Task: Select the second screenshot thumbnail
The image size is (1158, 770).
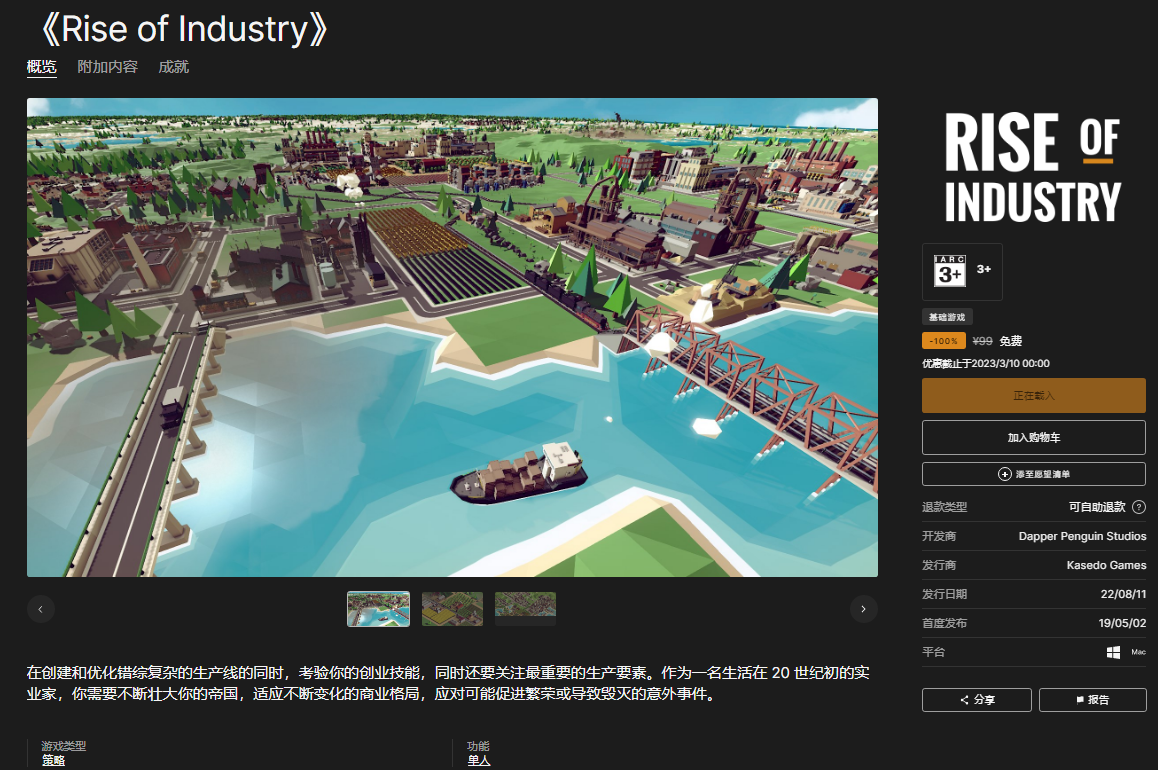Action: click(x=452, y=608)
